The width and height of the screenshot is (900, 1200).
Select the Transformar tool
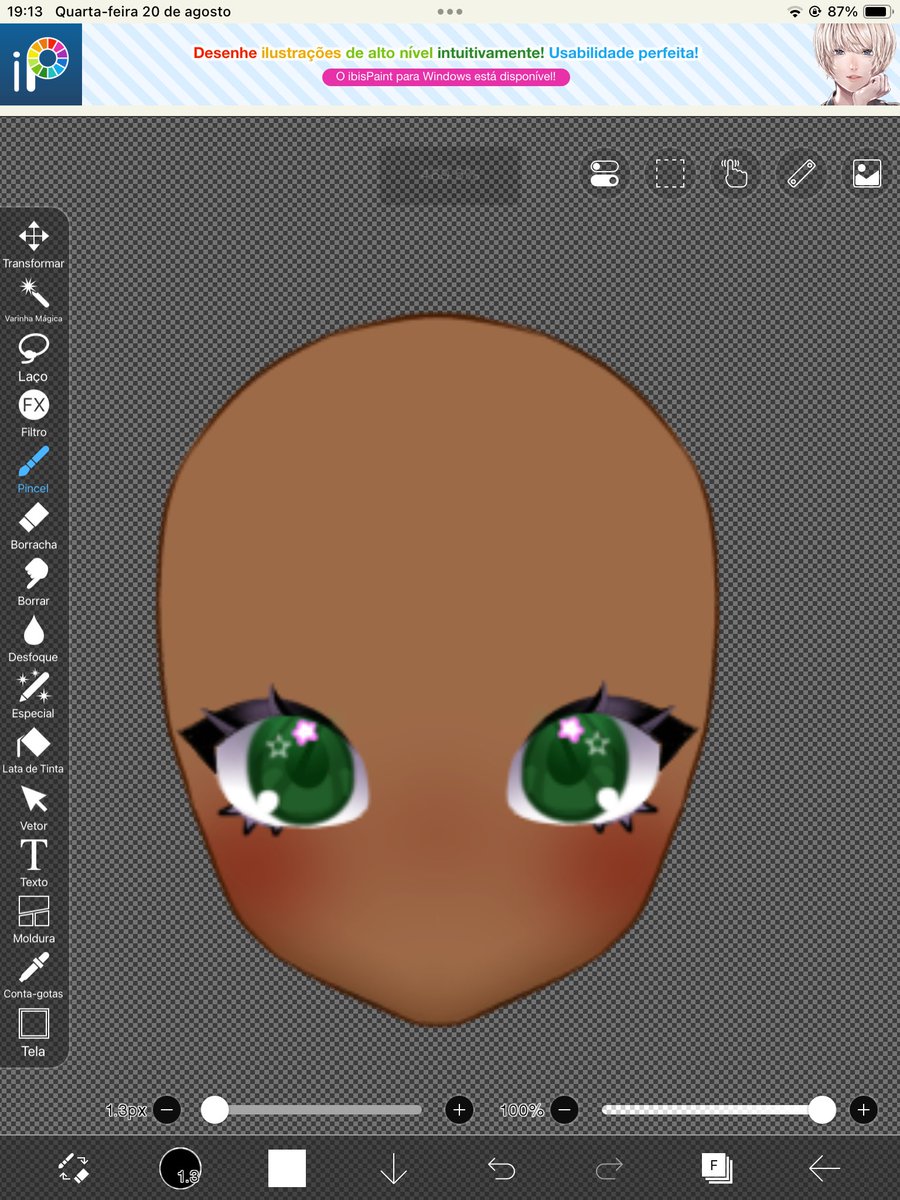(x=33, y=244)
